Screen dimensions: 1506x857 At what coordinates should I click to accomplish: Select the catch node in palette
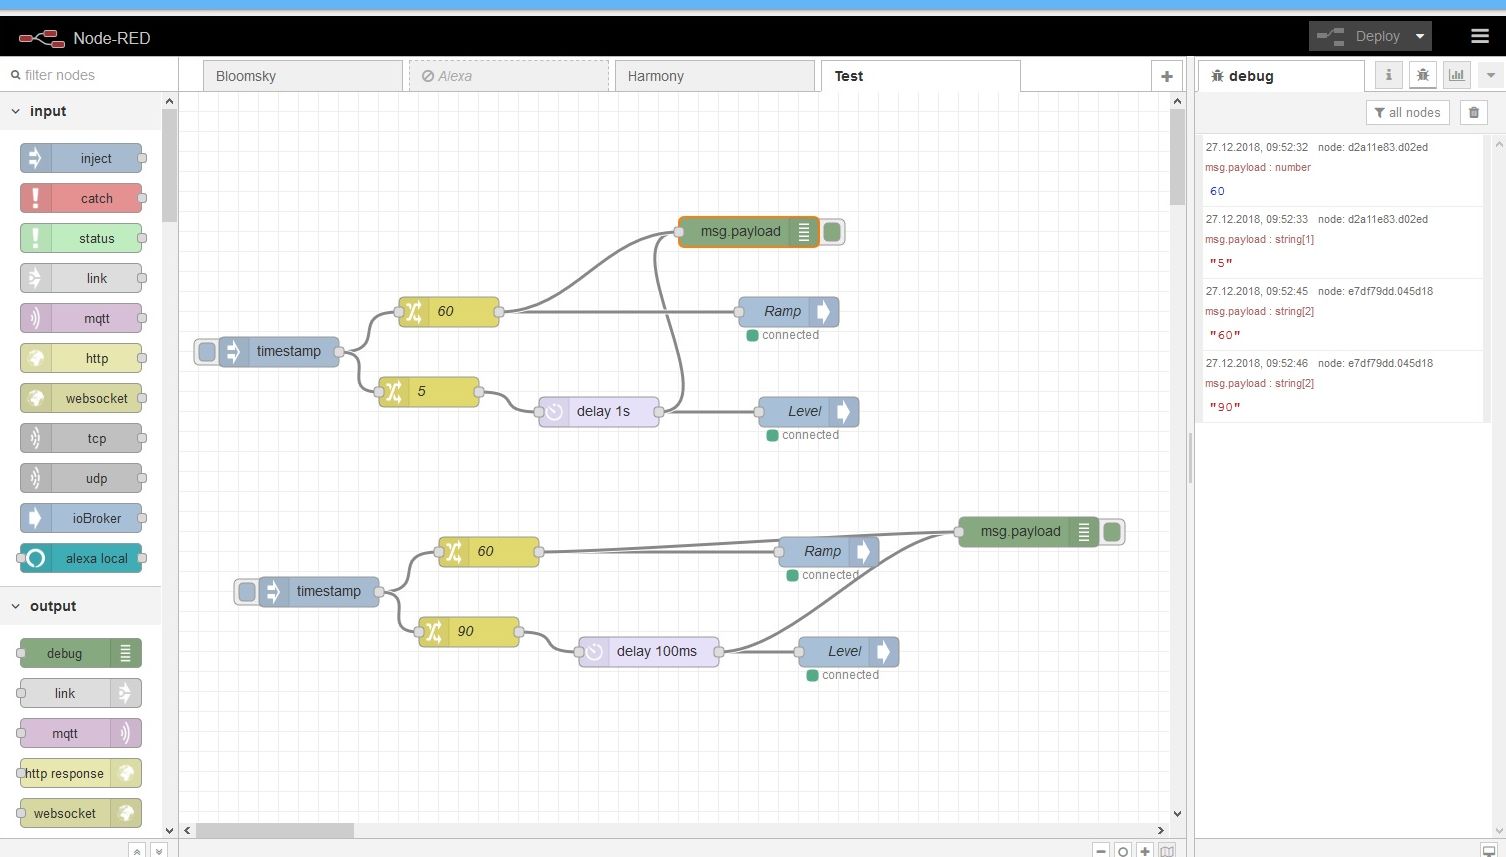coord(81,198)
